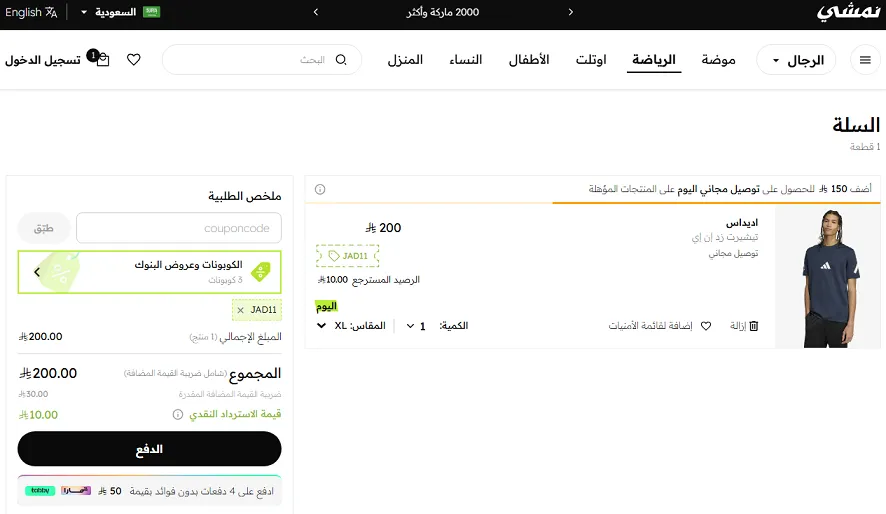The width and height of the screenshot is (886, 514).
Task: Show previous promo banner with left arrow
Action: pyautogui.click(x=316, y=12)
